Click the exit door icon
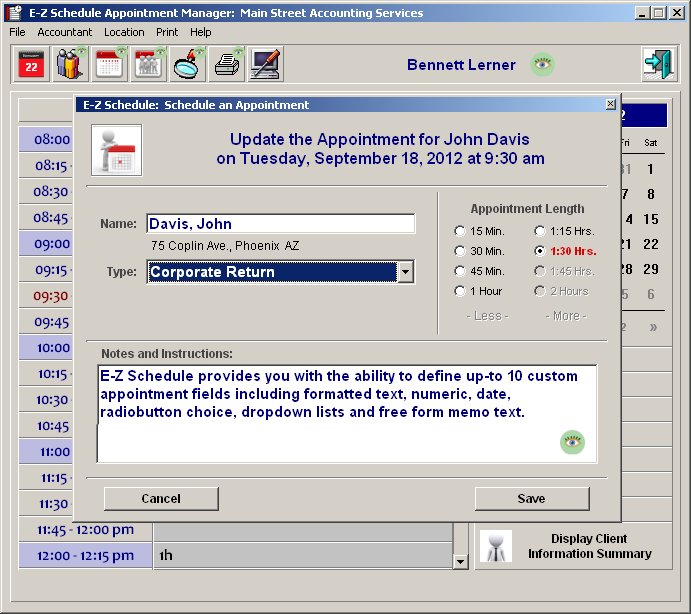 pyautogui.click(x=658, y=65)
